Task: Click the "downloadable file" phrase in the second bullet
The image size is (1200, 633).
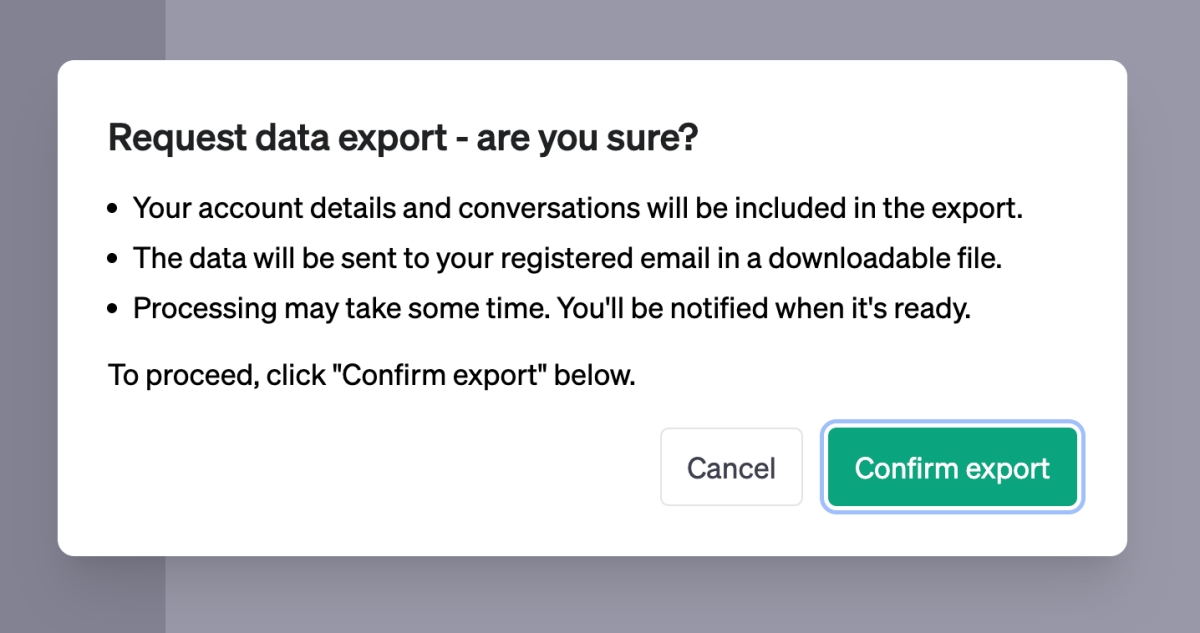Action: point(886,258)
